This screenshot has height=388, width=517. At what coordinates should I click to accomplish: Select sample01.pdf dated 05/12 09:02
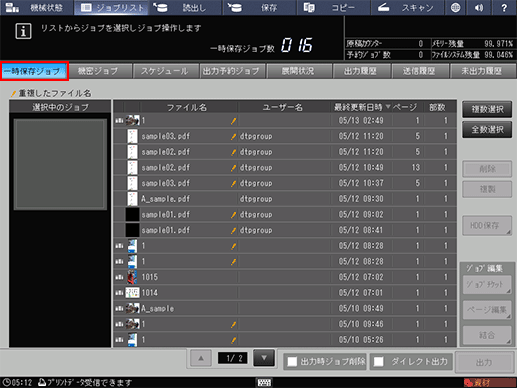tap(285, 214)
